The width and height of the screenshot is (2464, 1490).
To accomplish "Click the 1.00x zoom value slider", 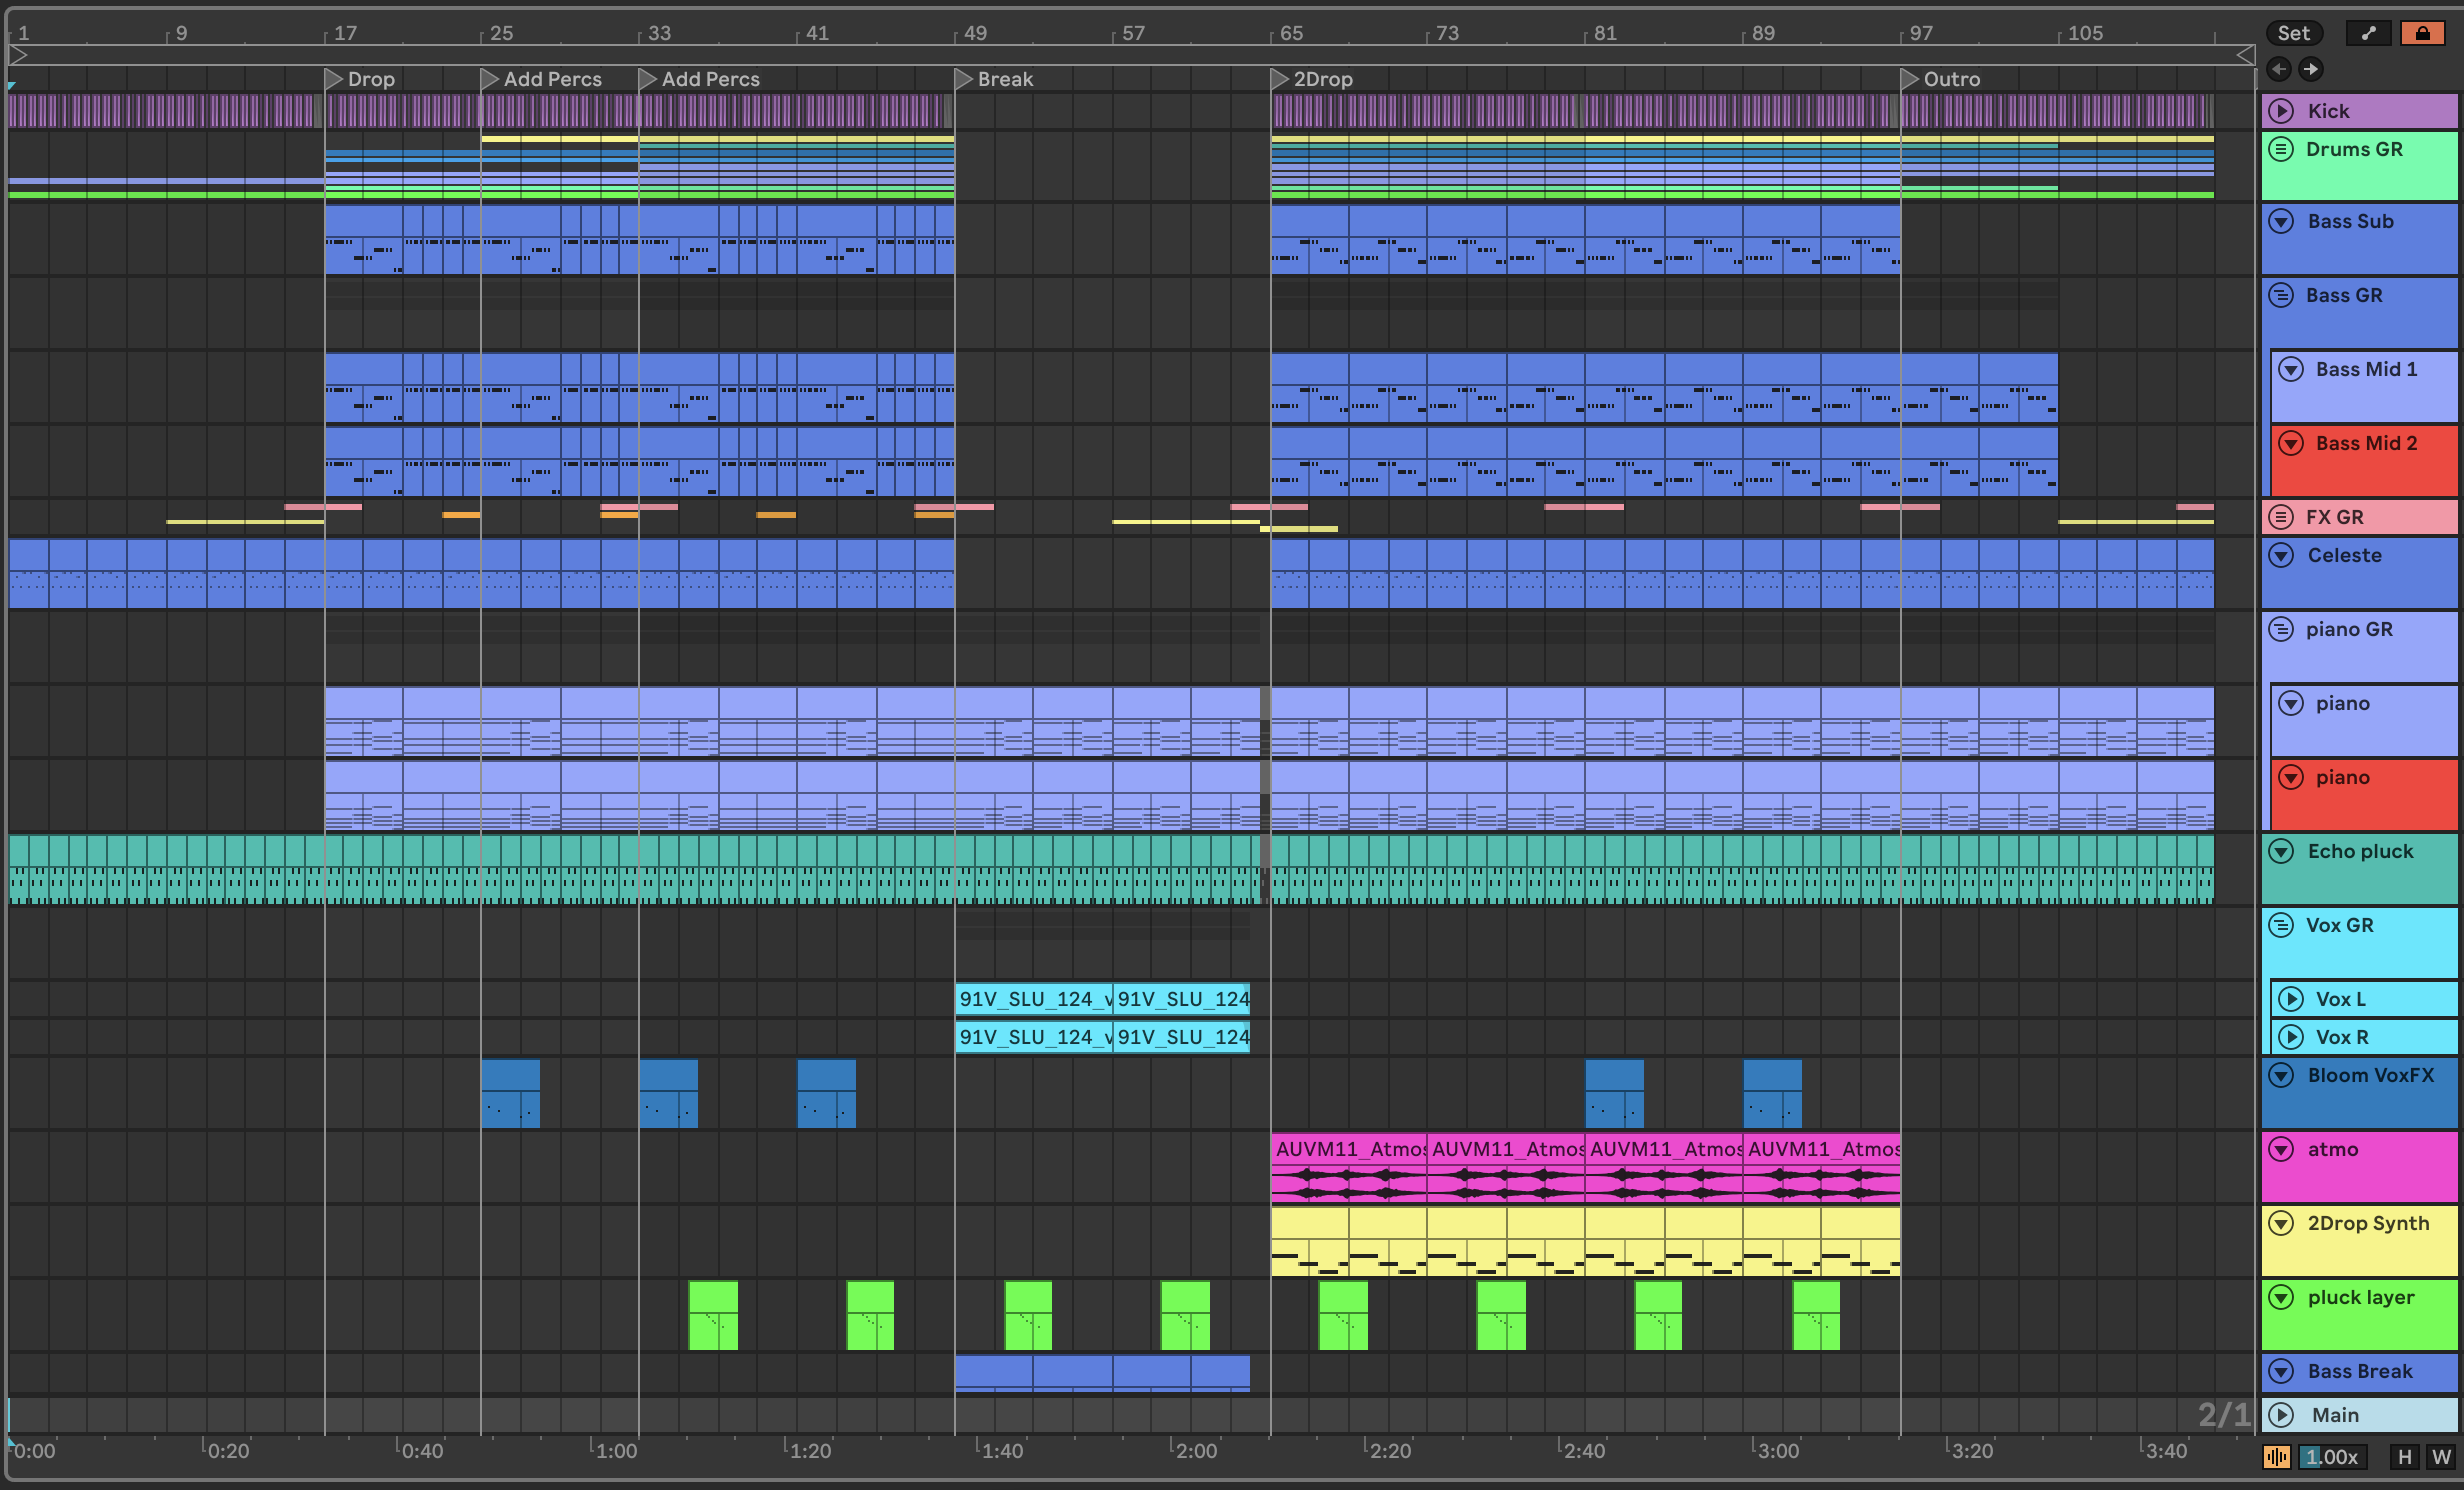I will 2331,1457.
